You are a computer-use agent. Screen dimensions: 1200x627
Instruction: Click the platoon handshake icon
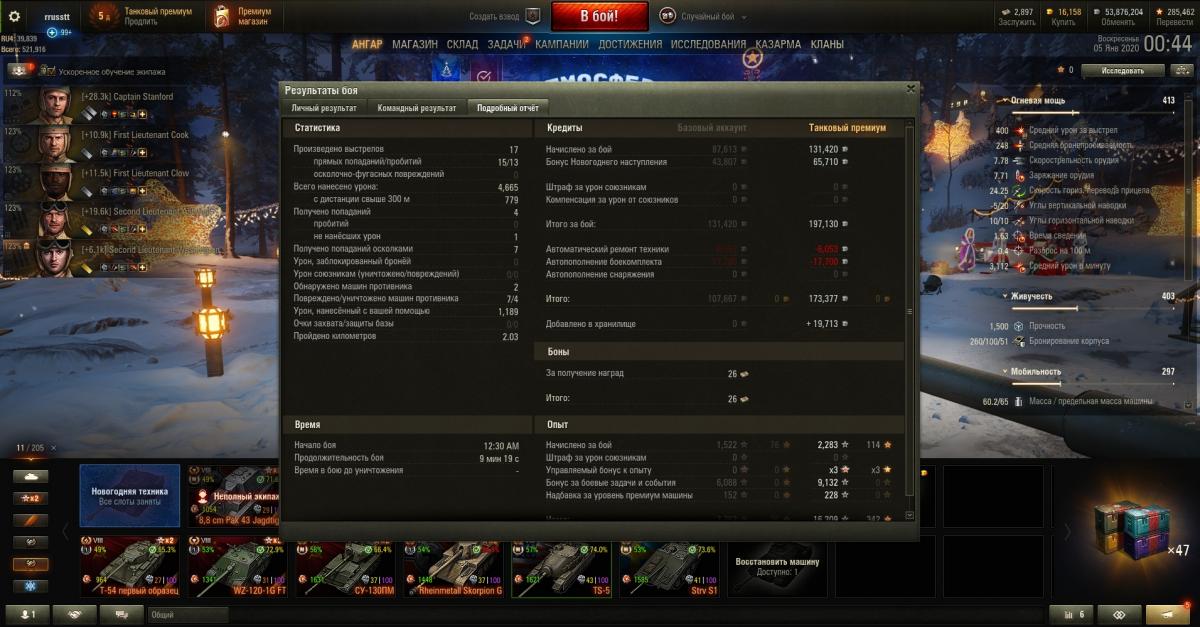click(75, 615)
